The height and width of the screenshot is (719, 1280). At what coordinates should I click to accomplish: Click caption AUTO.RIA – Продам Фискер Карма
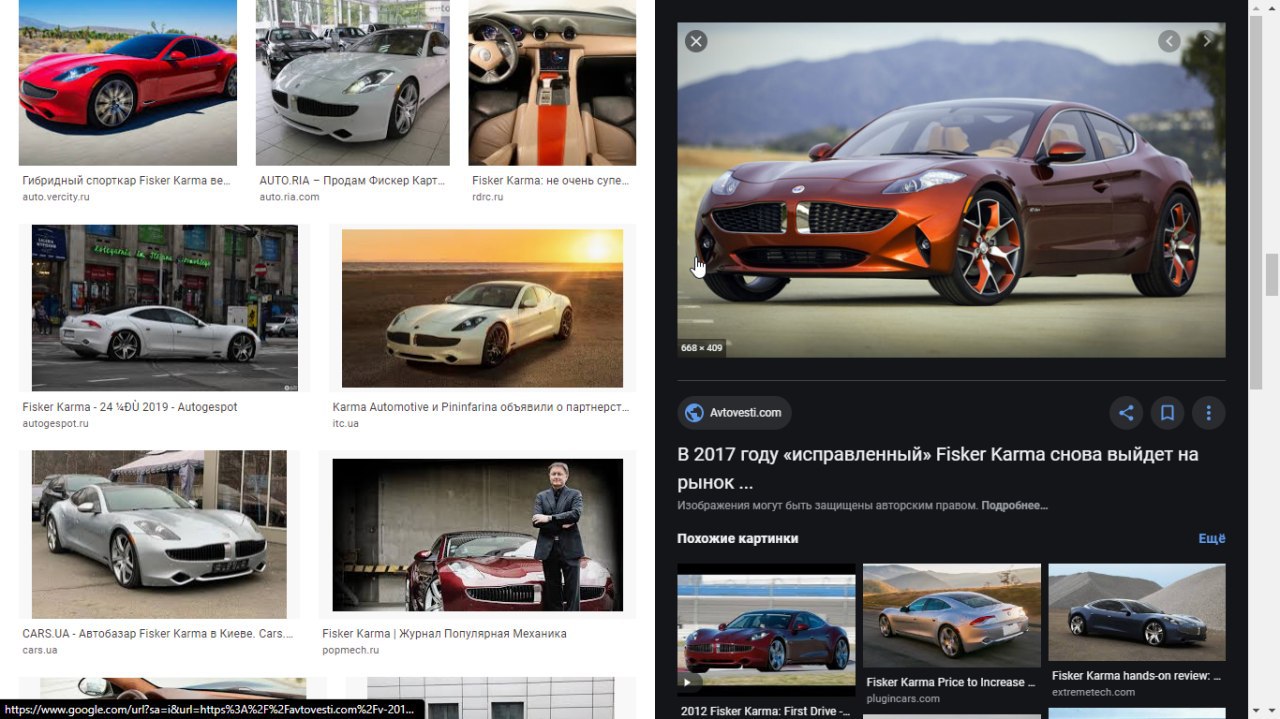352,181
